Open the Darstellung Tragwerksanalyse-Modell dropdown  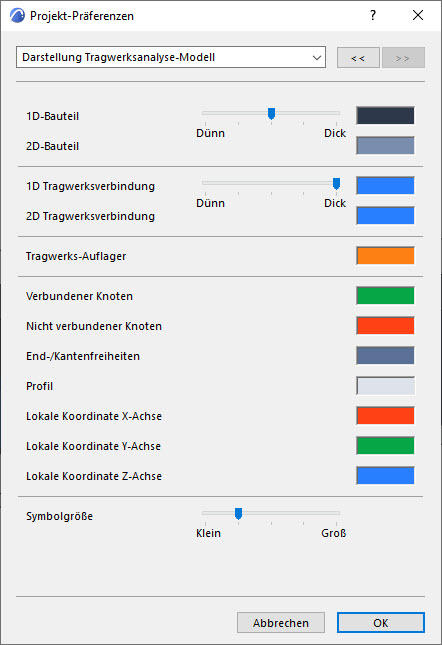[171, 57]
